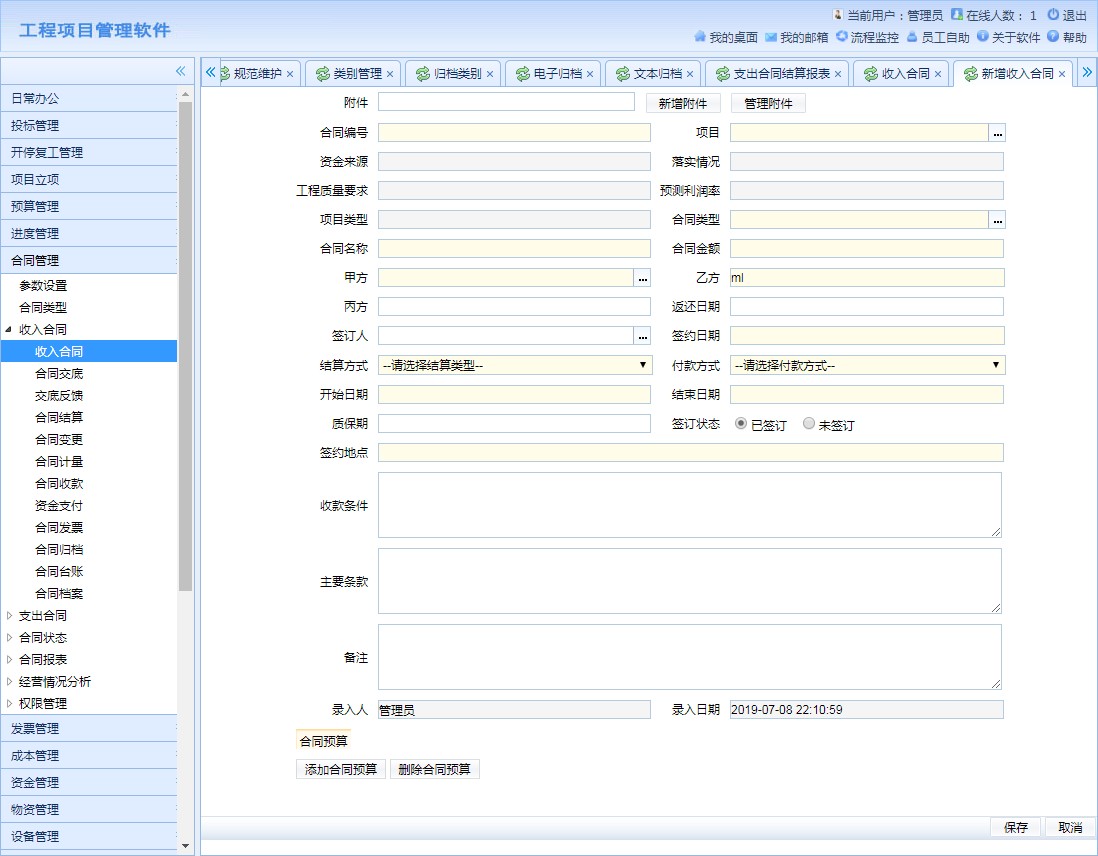This screenshot has width=1098, height=856.
Task: Open project picker with 项目 ellipsis button
Action: tap(997, 132)
